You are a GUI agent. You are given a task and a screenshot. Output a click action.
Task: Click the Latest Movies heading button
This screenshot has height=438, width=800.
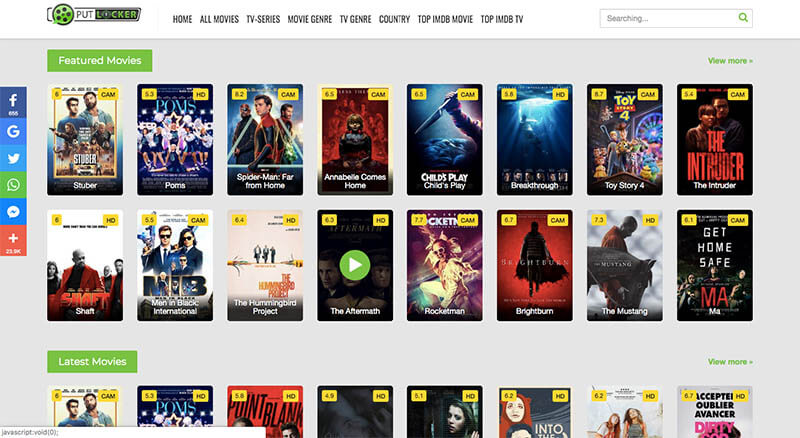(x=92, y=361)
